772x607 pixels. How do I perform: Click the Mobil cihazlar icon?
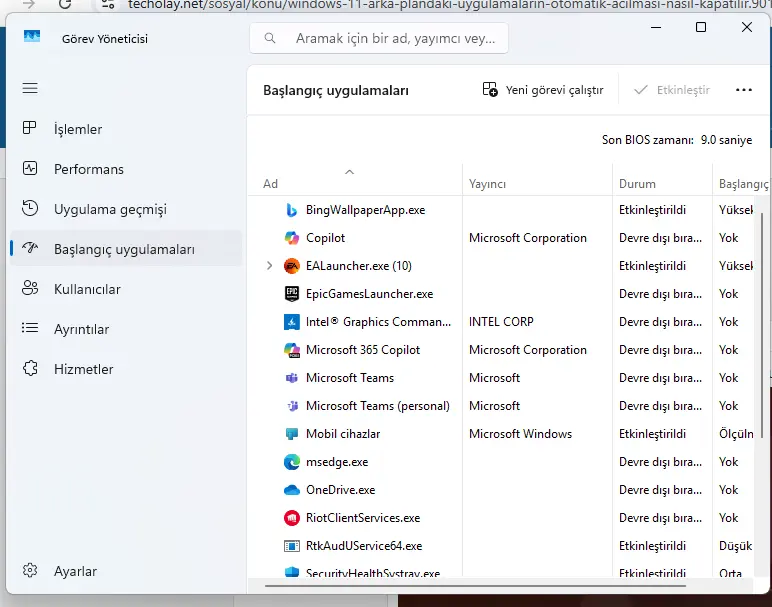[291, 434]
